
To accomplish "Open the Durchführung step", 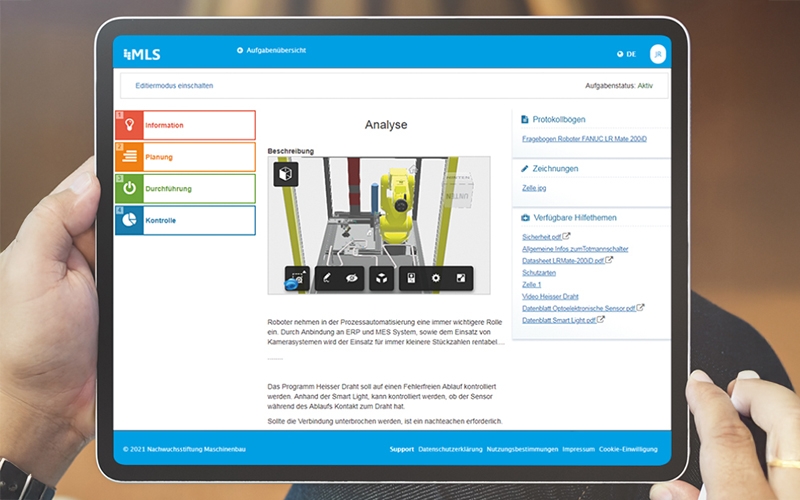I will click(185, 188).
